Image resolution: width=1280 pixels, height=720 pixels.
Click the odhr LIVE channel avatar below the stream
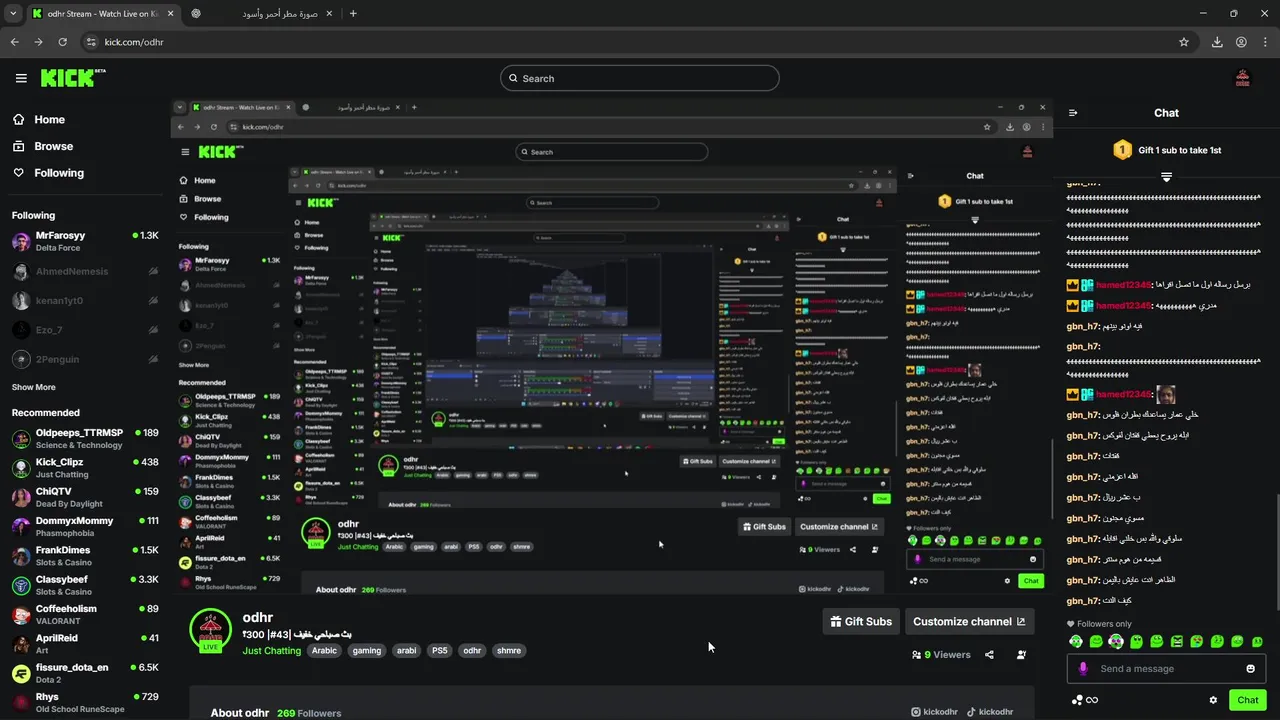pos(211,631)
